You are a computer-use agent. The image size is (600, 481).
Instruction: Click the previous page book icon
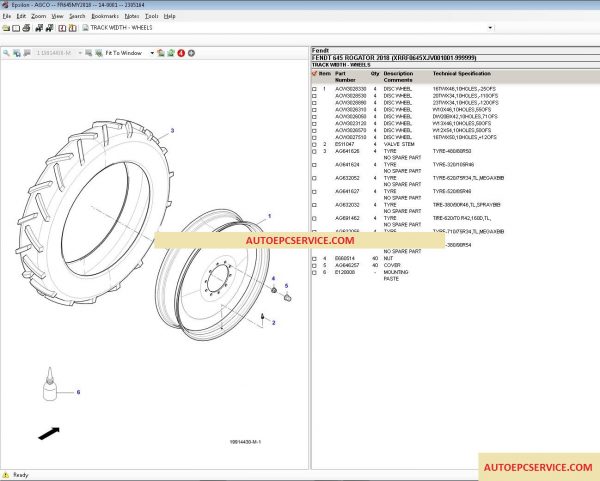pyautogui.click(x=62, y=28)
